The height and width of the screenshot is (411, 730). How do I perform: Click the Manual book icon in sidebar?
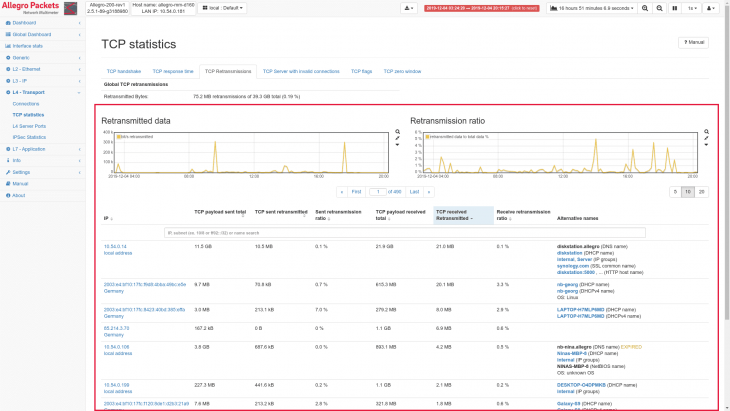coord(6,184)
